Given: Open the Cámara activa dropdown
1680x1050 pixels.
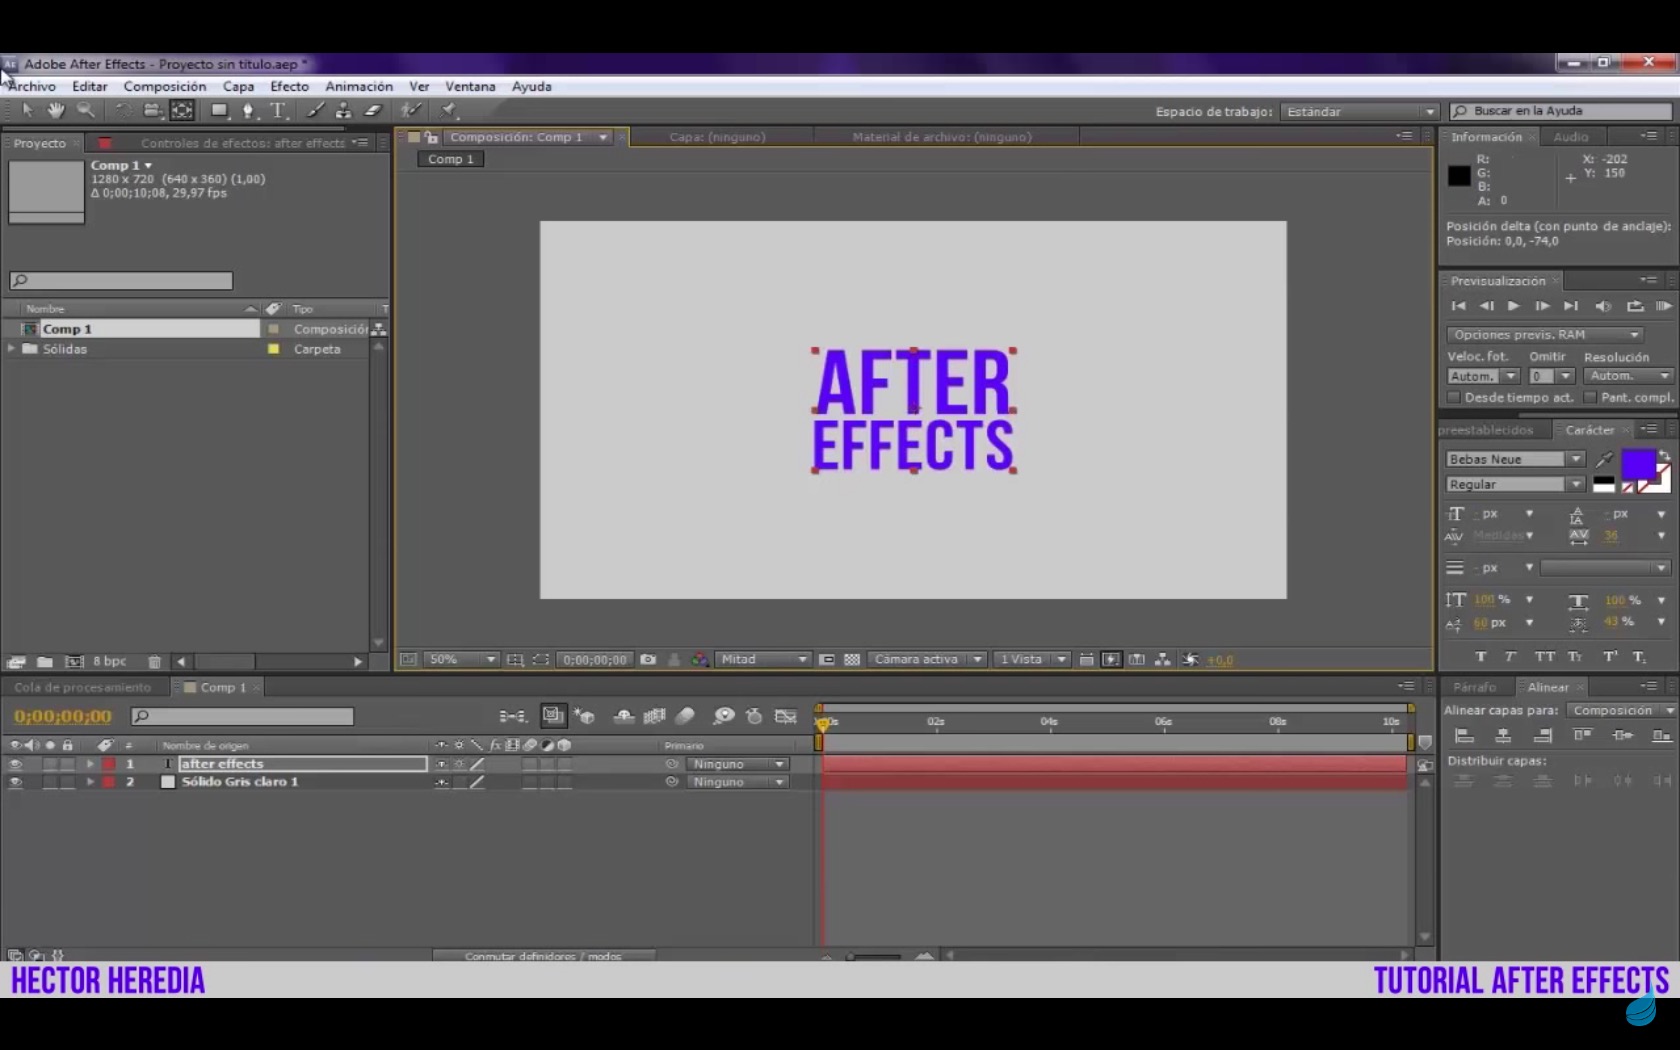Looking at the screenshot, I should pos(927,660).
